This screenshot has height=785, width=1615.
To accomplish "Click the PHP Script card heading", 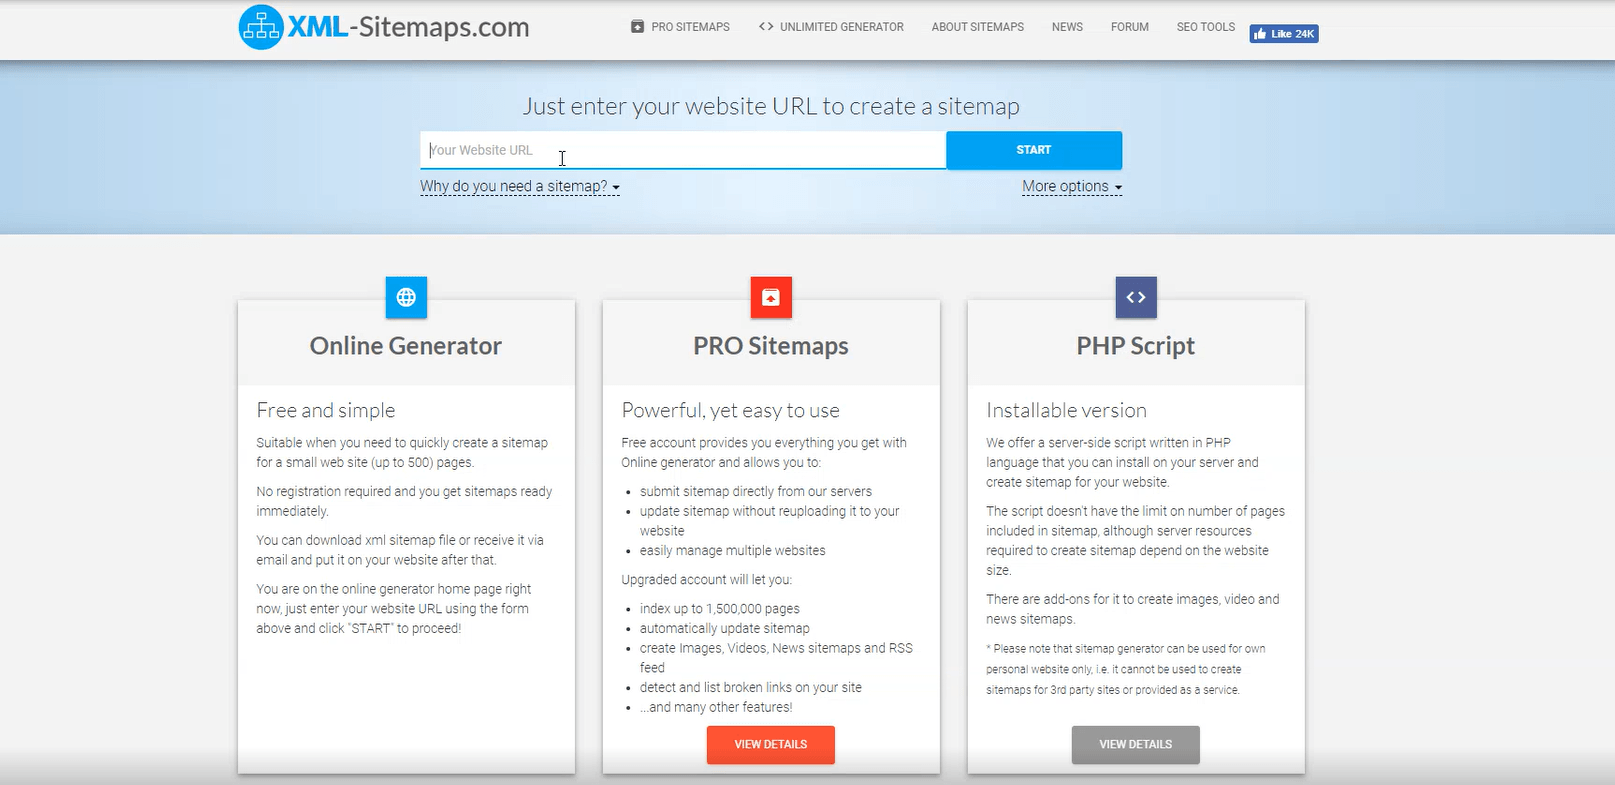I will point(1136,346).
